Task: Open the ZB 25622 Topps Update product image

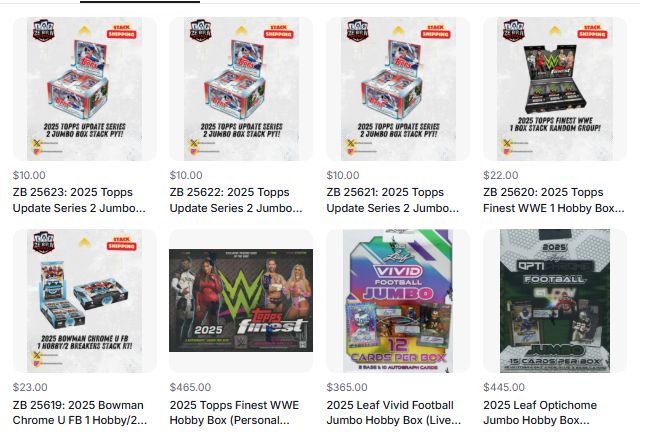Action: pyautogui.click(x=241, y=89)
